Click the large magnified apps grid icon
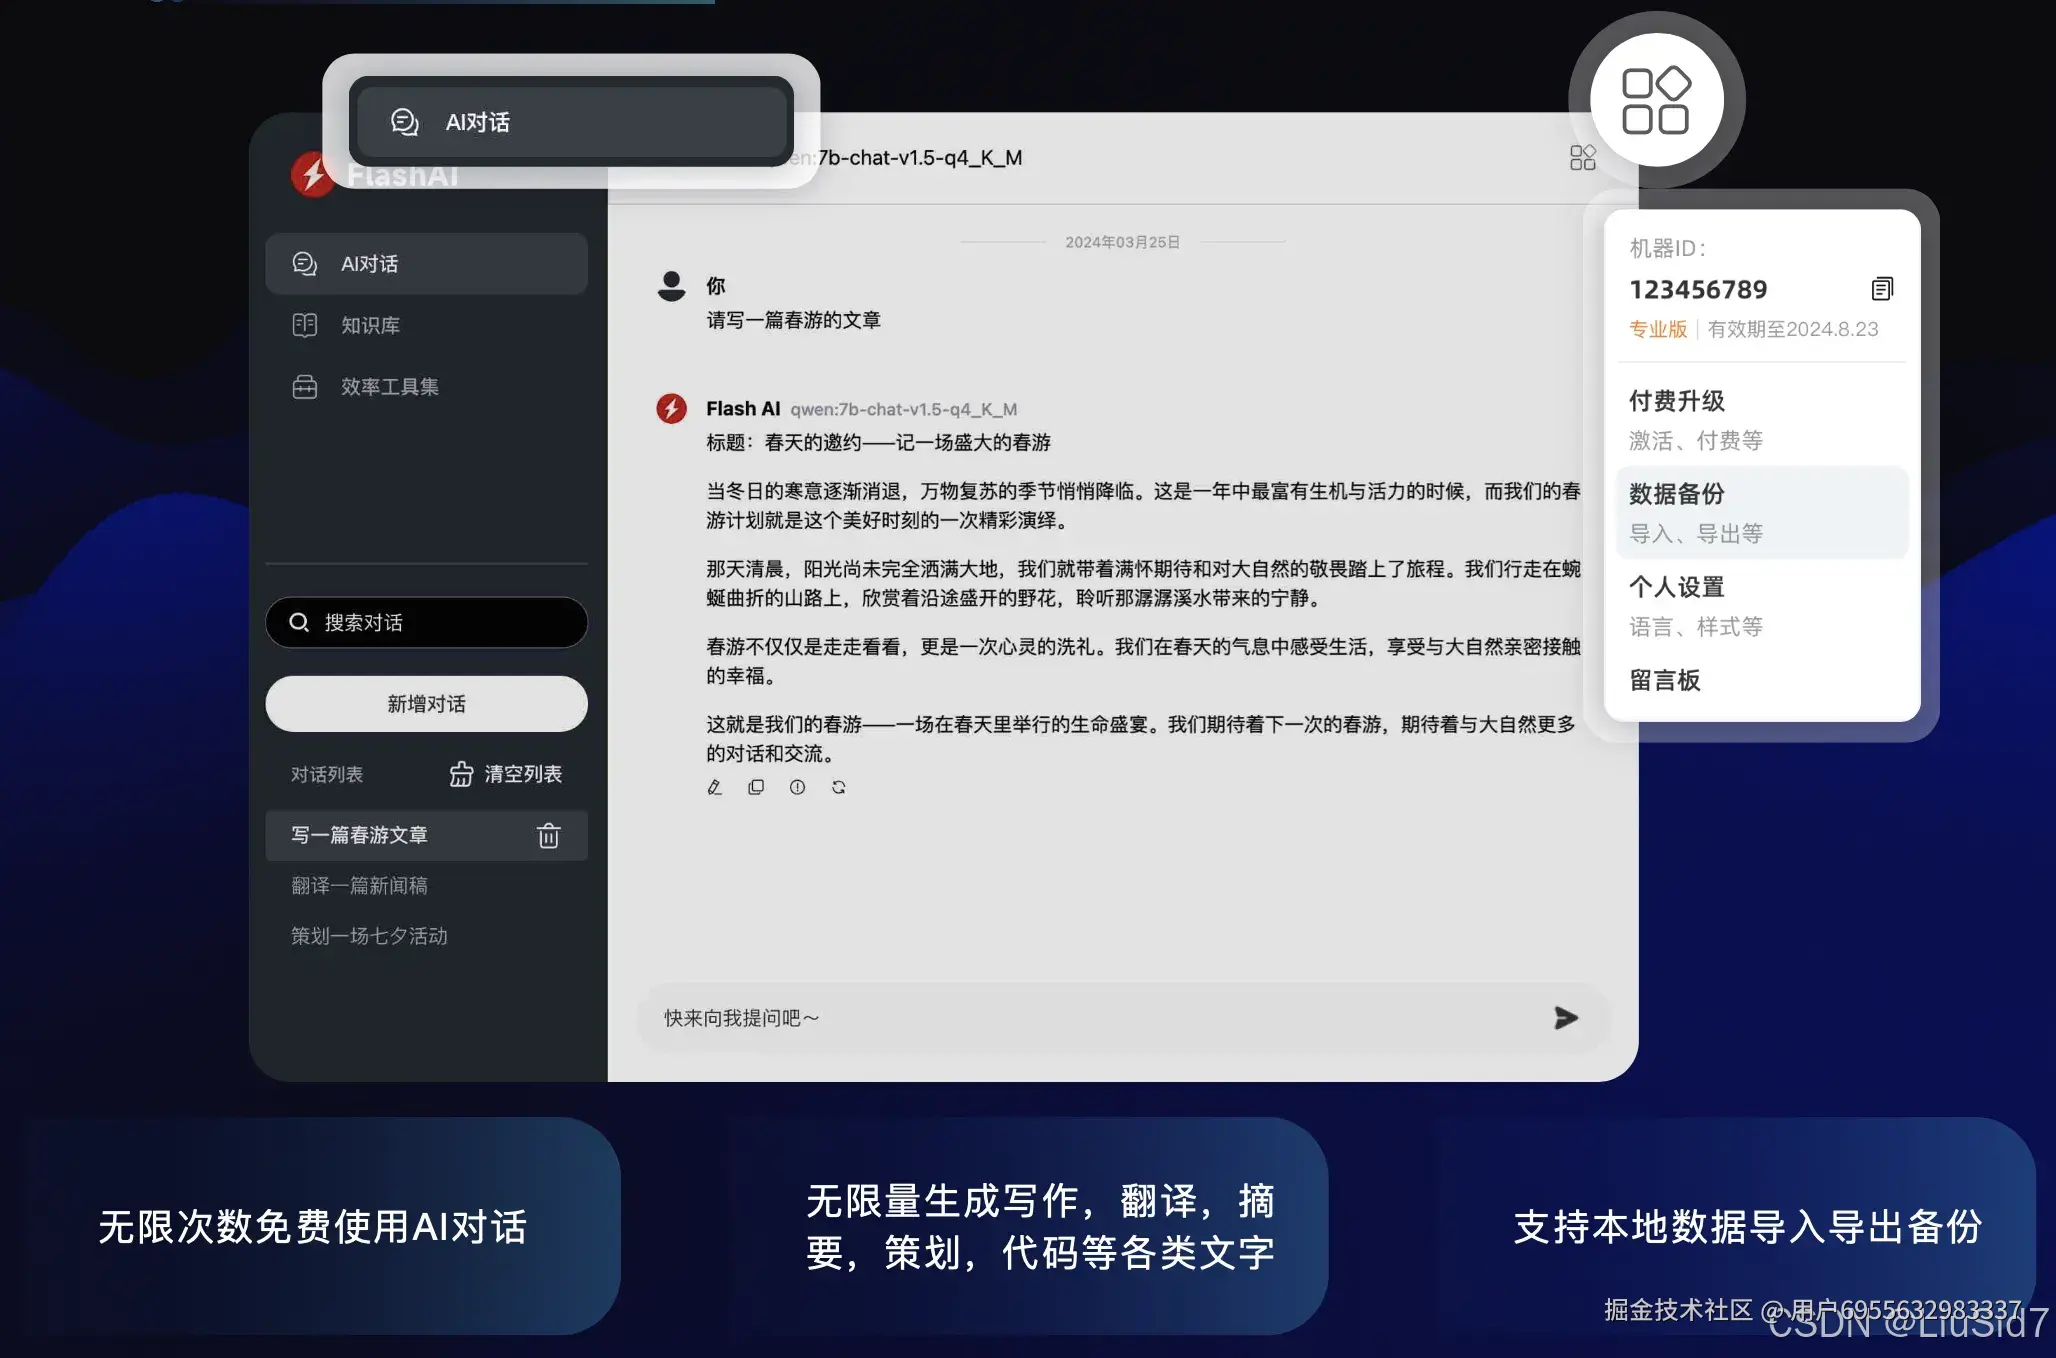Image resolution: width=2056 pixels, height=1358 pixels. (1655, 100)
